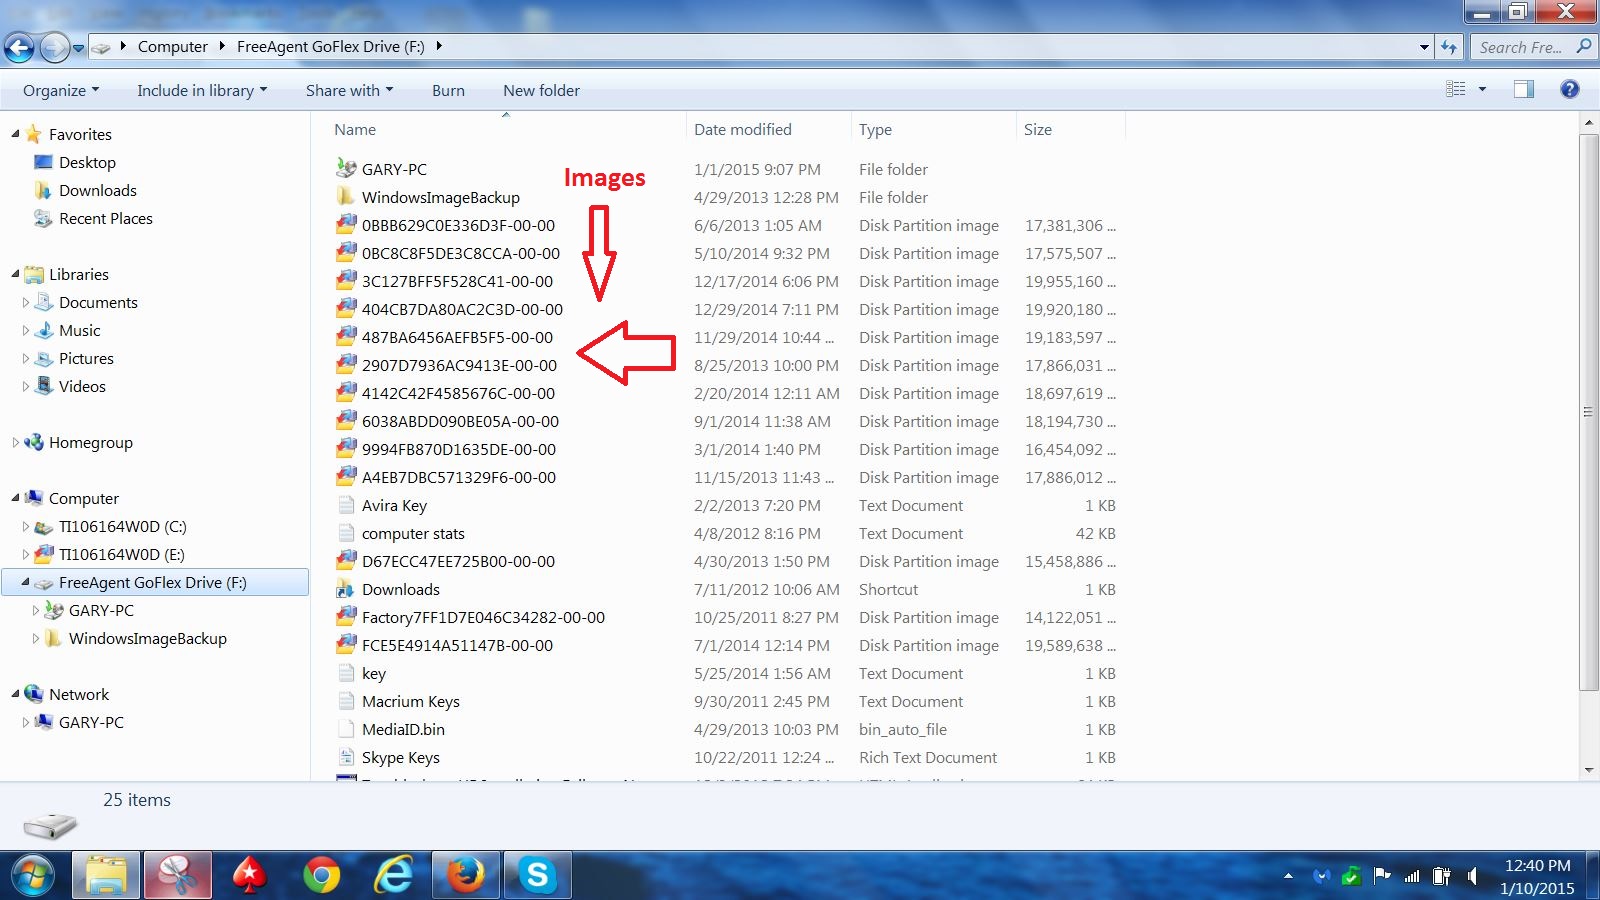Open the Organize menu

(61, 90)
